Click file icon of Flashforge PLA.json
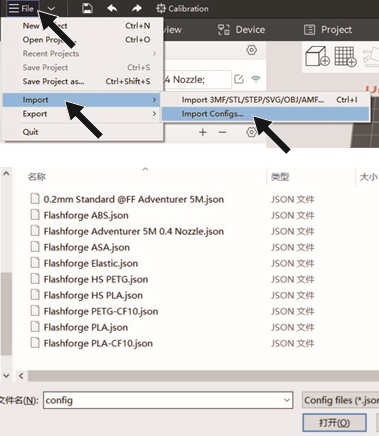 [x=35, y=327]
